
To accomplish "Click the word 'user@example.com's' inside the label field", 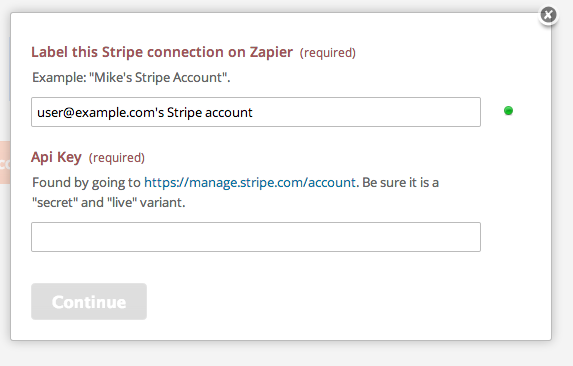I will coord(100,113).
